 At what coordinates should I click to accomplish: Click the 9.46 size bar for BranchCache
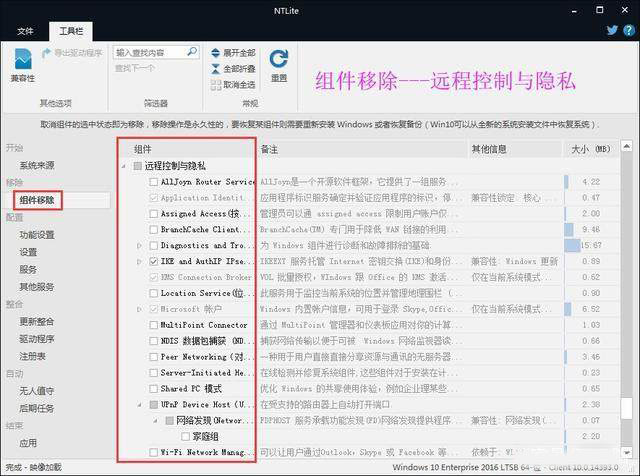[x=569, y=229]
